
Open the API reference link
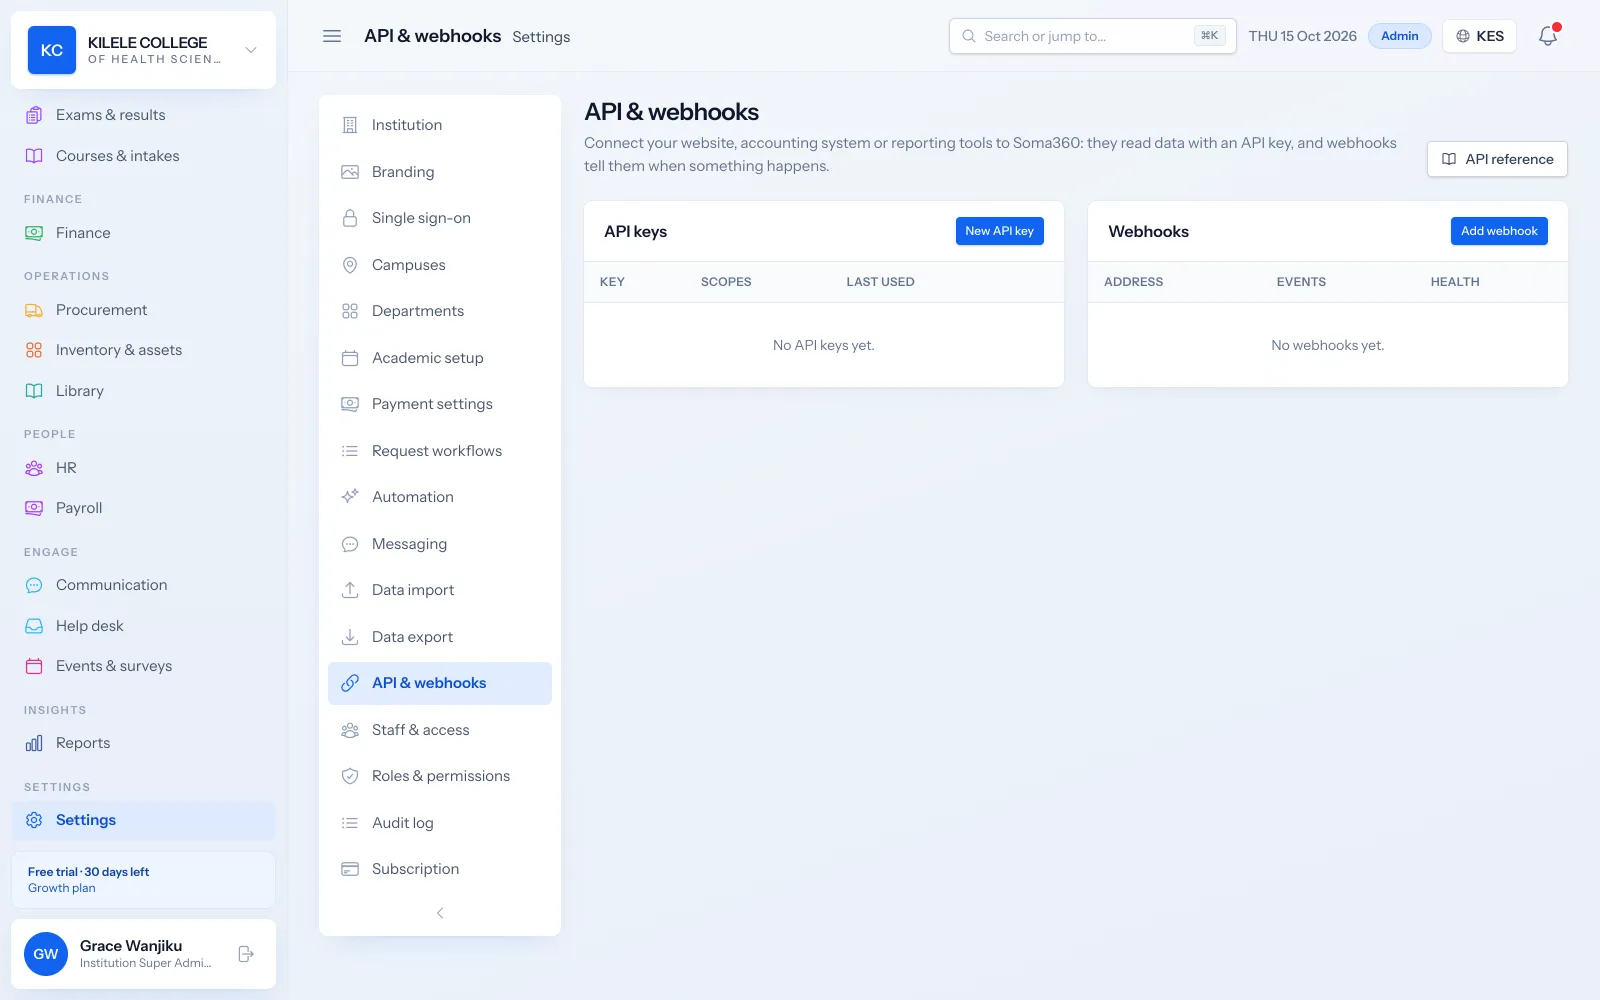tap(1497, 159)
